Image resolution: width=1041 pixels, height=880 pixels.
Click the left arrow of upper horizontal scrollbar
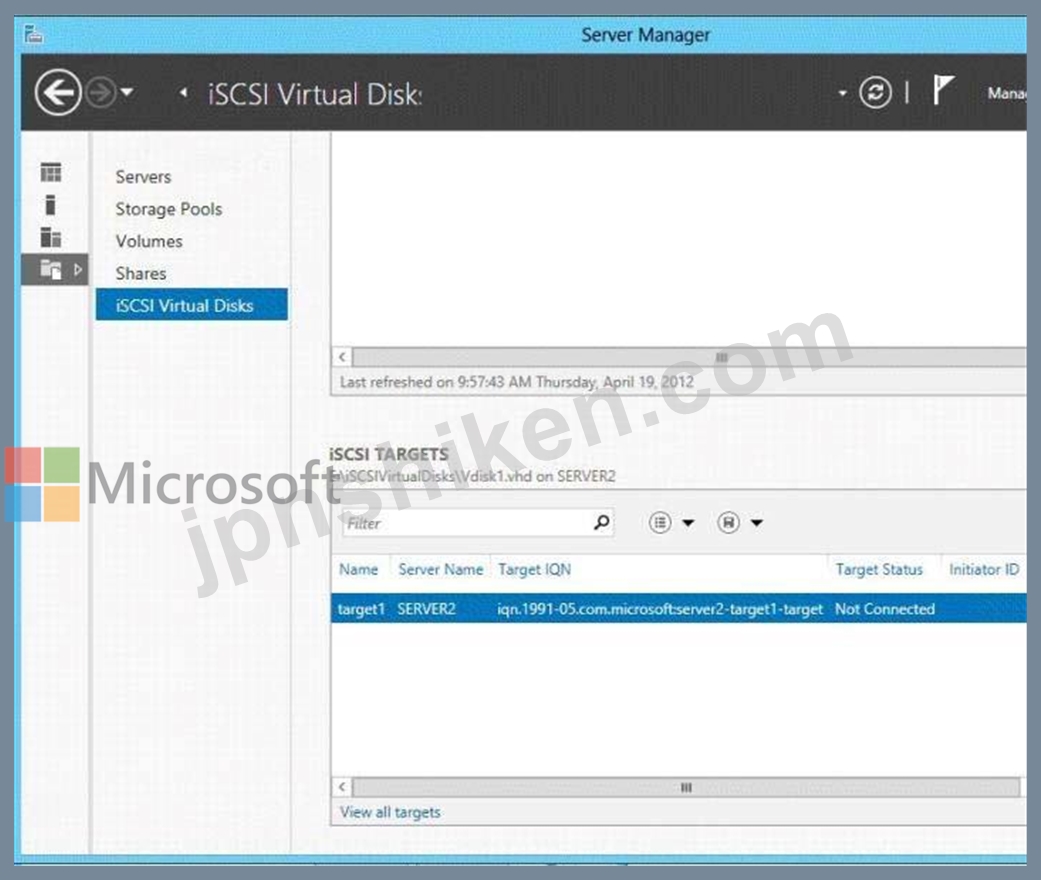342,357
